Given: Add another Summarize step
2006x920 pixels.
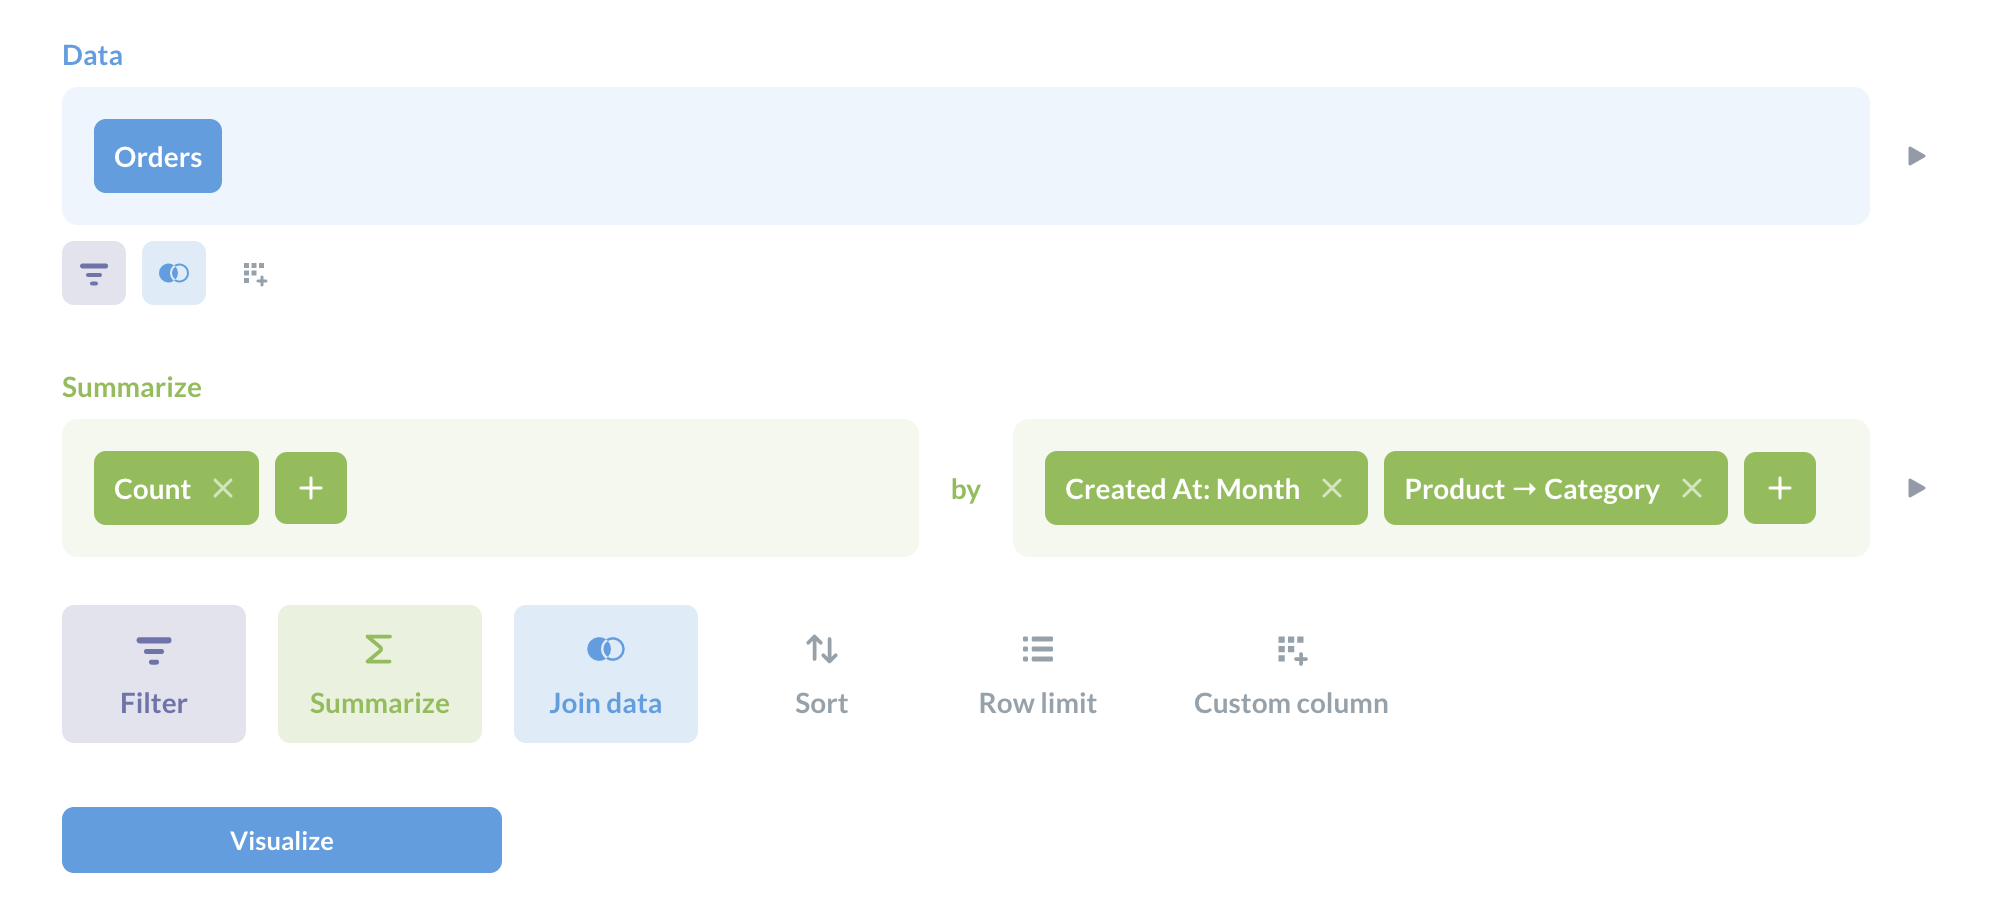Looking at the screenshot, I should pos(380,674).
